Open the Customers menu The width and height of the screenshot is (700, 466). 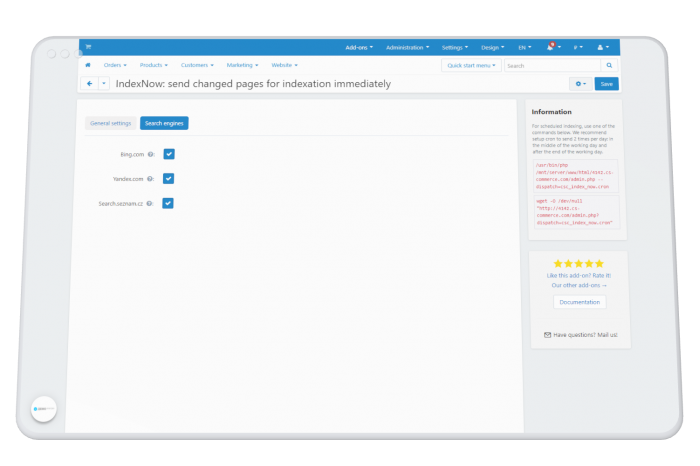click(197, 65)
